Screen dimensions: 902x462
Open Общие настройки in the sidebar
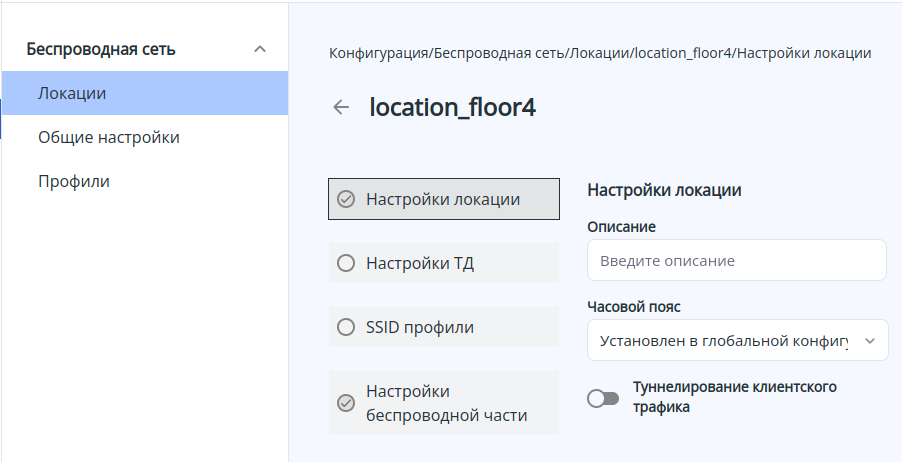tap(109, 137)
